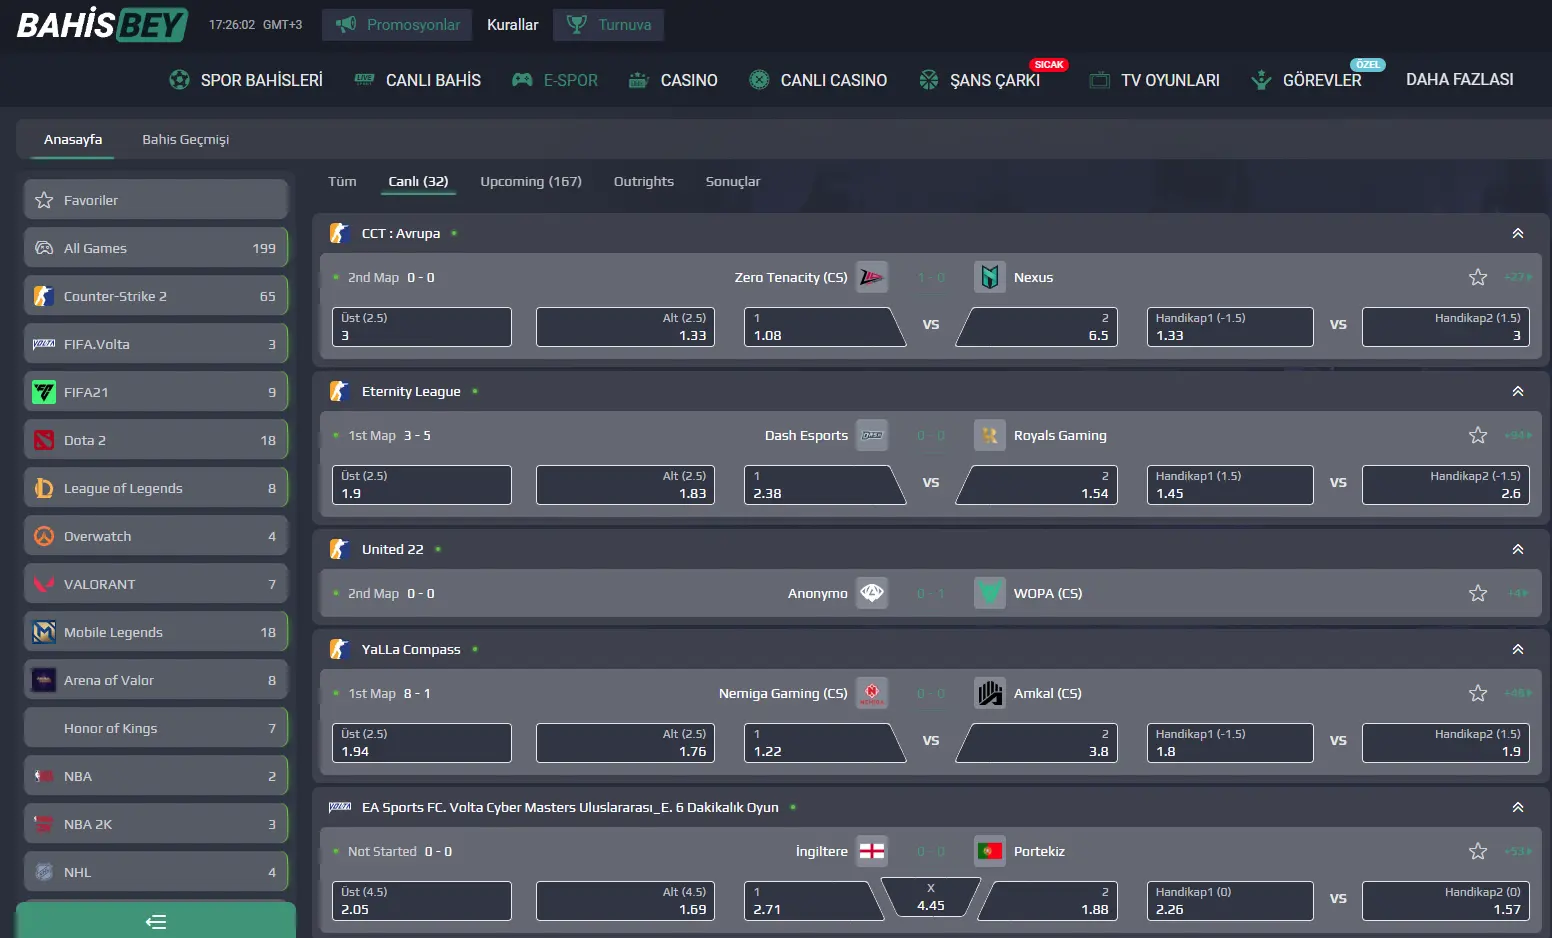Select the Overwatch icon in sidebar
The image size is (1552, 938).
(x=44, y=536)
